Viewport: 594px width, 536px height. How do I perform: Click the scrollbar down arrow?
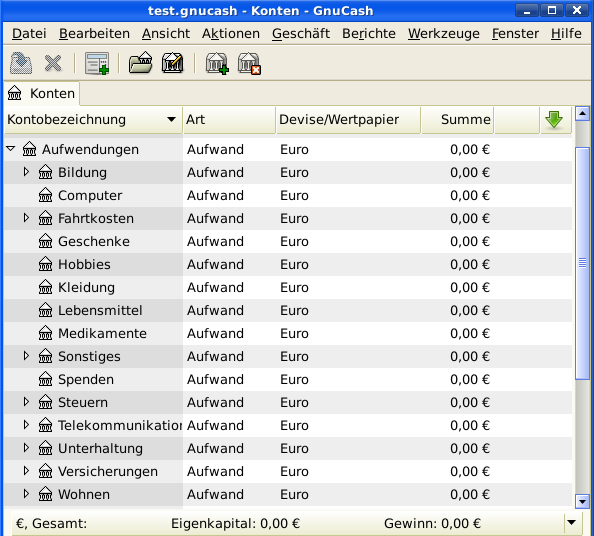click(x=583, y=502)
